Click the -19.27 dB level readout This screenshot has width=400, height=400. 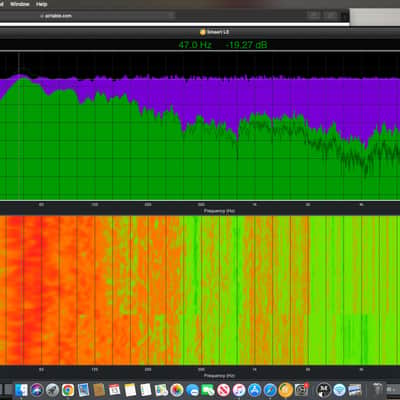pos(246,45)
